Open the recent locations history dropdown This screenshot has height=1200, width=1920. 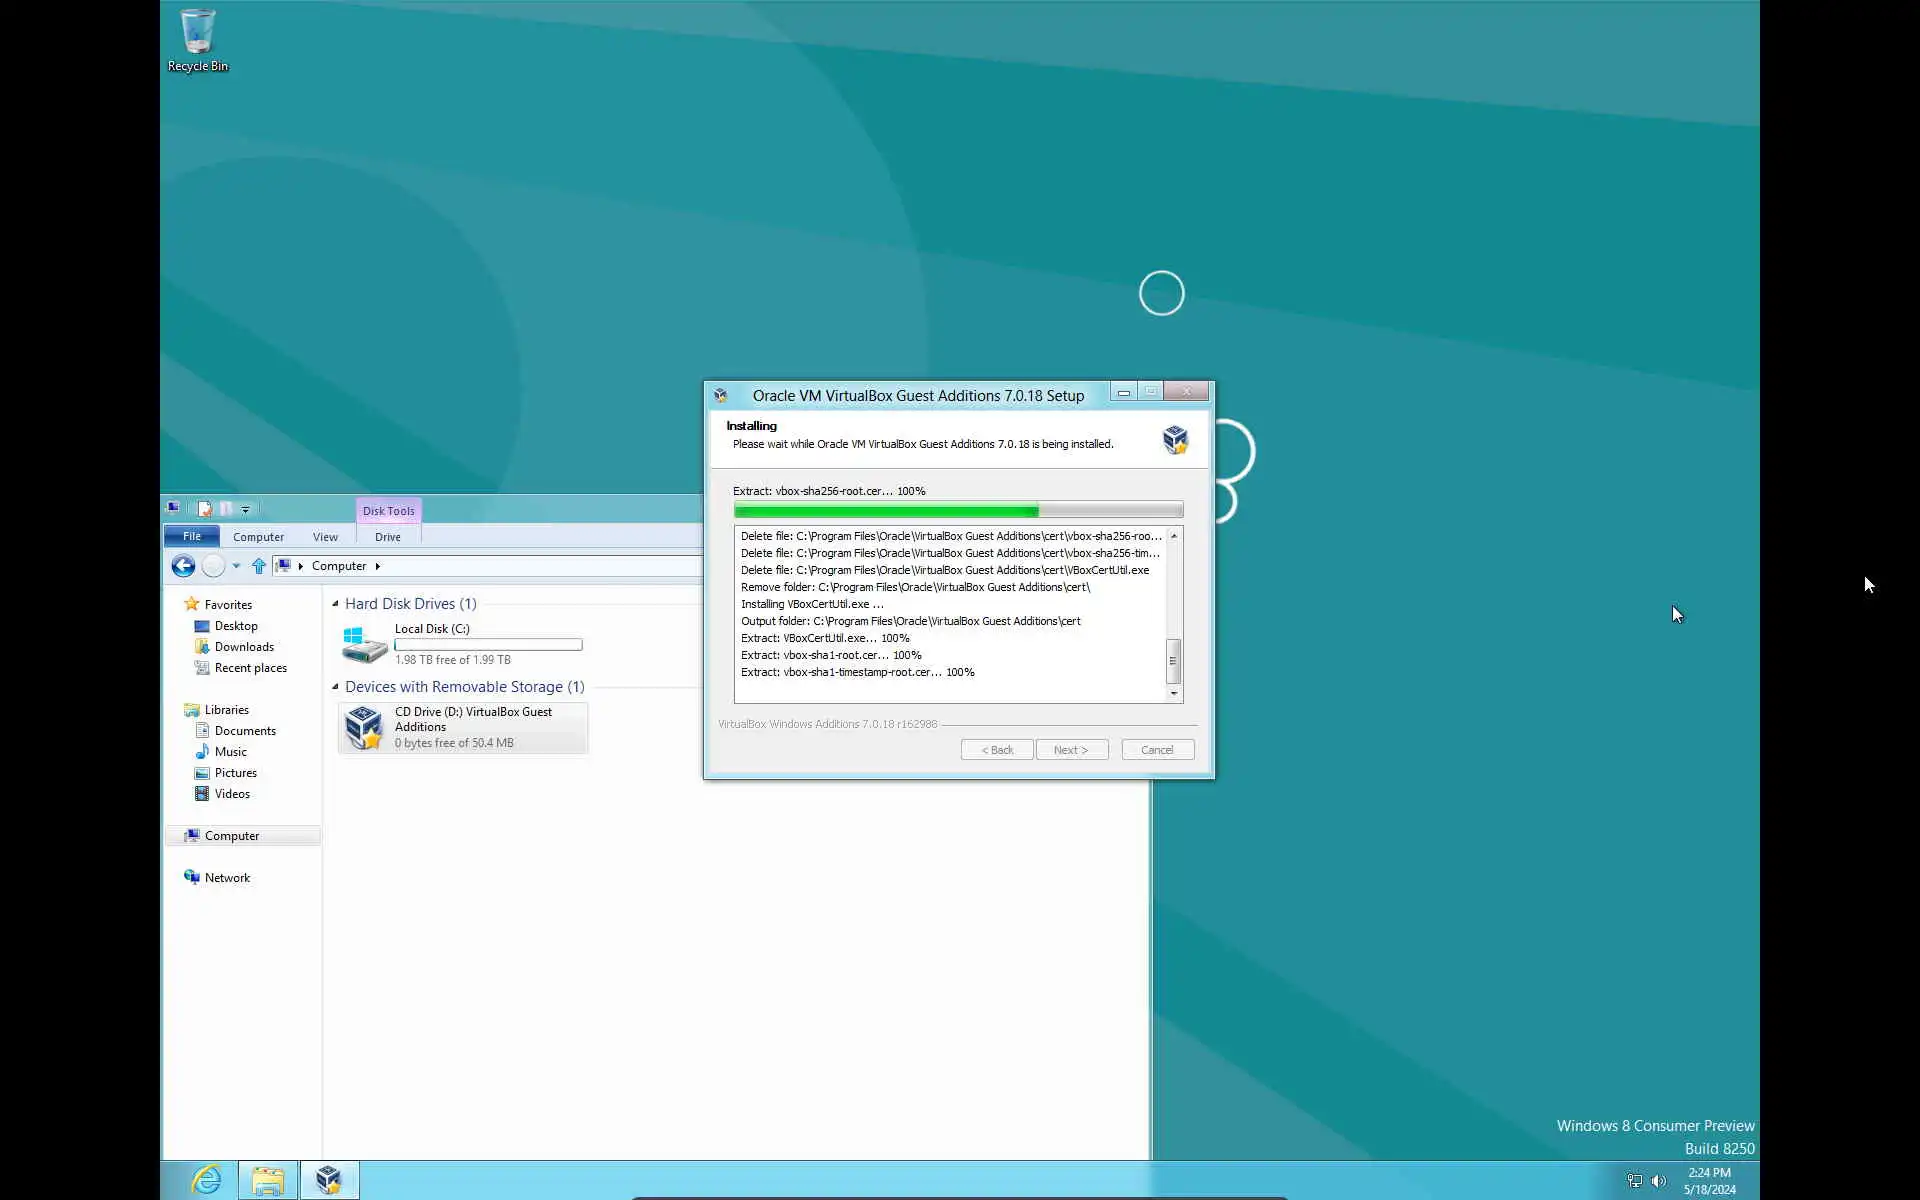coord(236,566)
